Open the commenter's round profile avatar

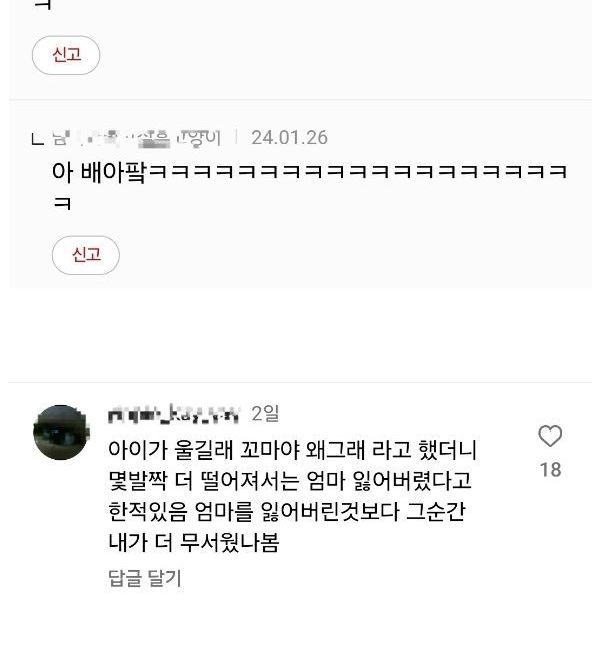point(60,432)
